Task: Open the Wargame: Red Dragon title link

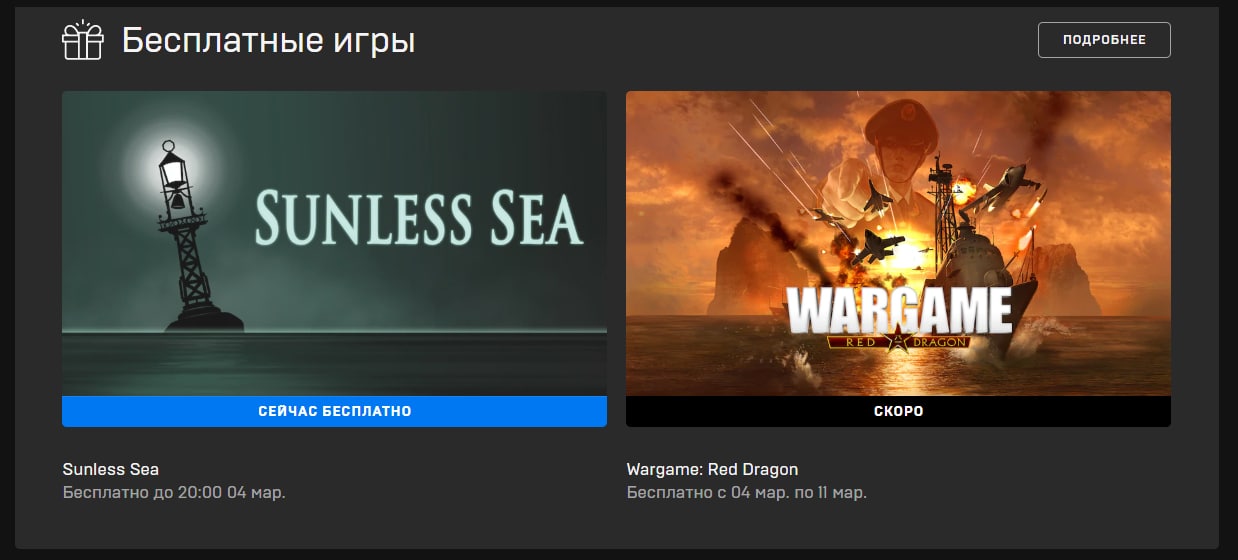Action: tap(712, 469)
